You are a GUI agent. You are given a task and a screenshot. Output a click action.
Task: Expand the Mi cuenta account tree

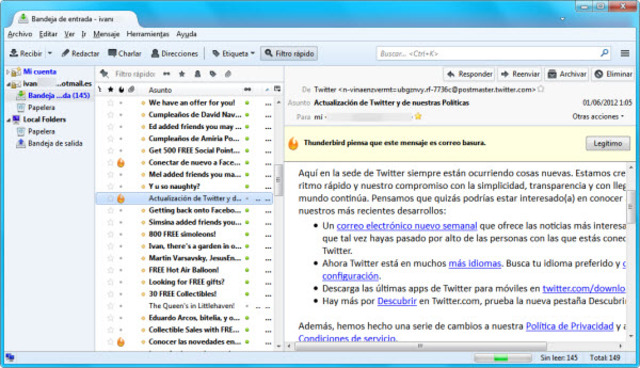(8, 72)
